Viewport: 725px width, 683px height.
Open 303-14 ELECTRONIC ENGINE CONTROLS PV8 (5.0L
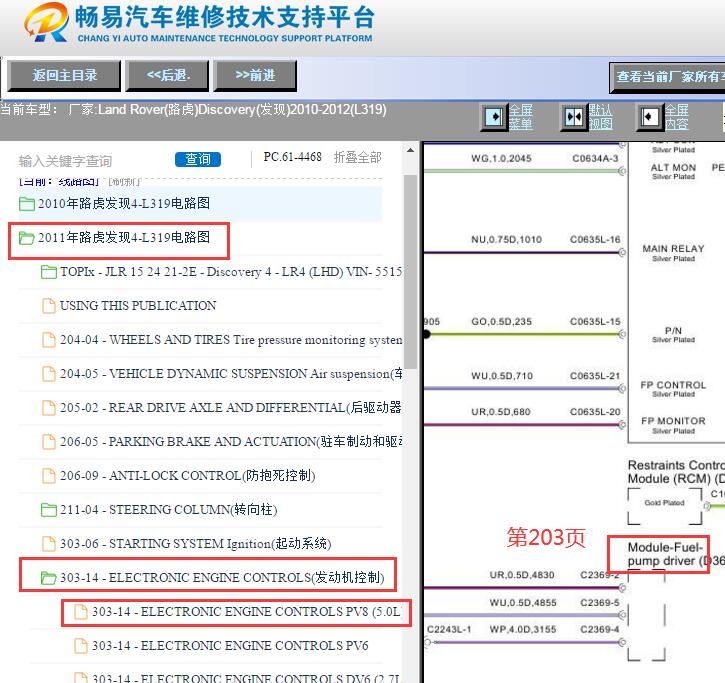coord(246,612)
